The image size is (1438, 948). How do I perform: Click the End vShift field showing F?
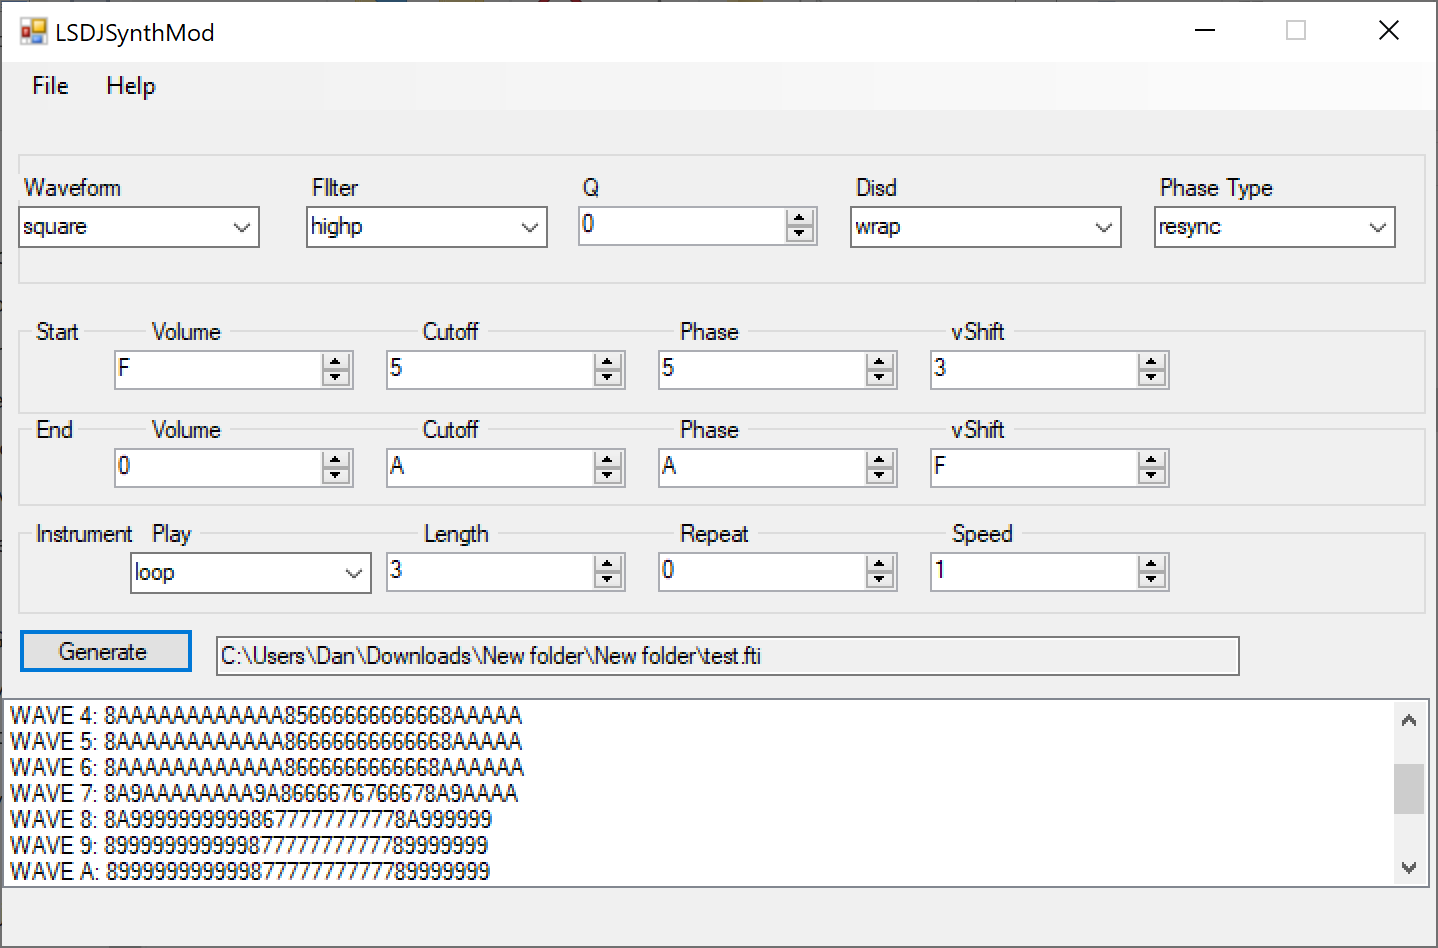click(1035, 468)
